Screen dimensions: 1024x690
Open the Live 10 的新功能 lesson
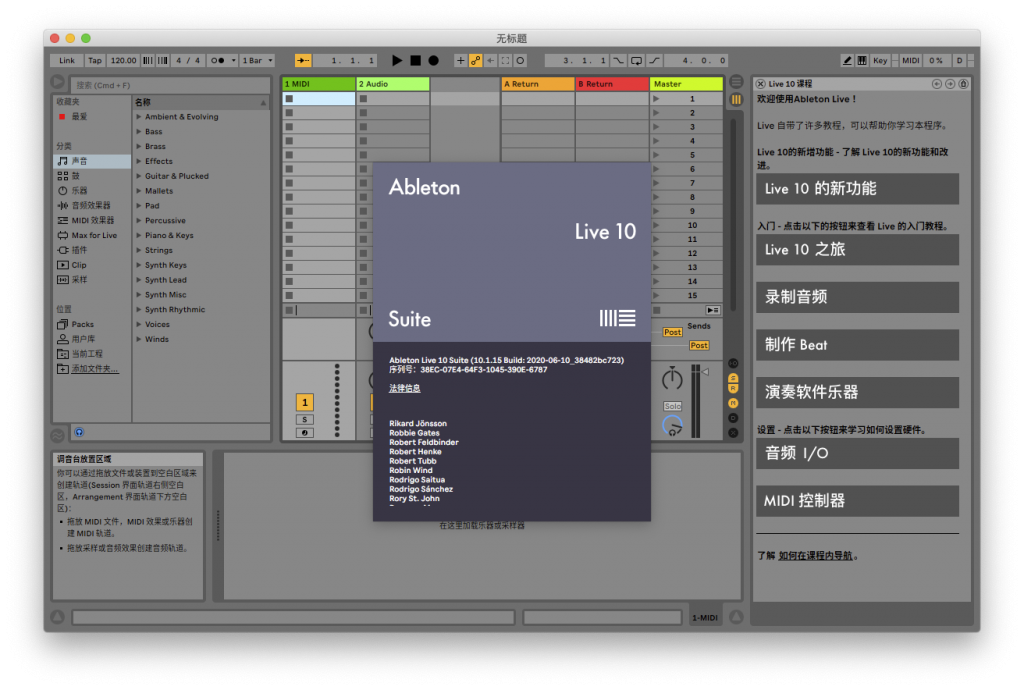tap(857, 189)
